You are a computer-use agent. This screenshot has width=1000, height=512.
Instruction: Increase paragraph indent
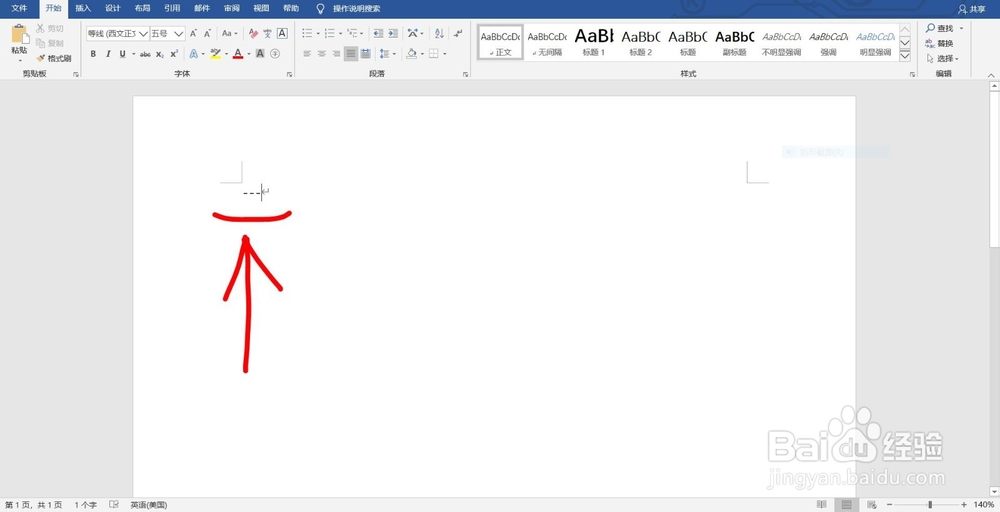(393, 33)
